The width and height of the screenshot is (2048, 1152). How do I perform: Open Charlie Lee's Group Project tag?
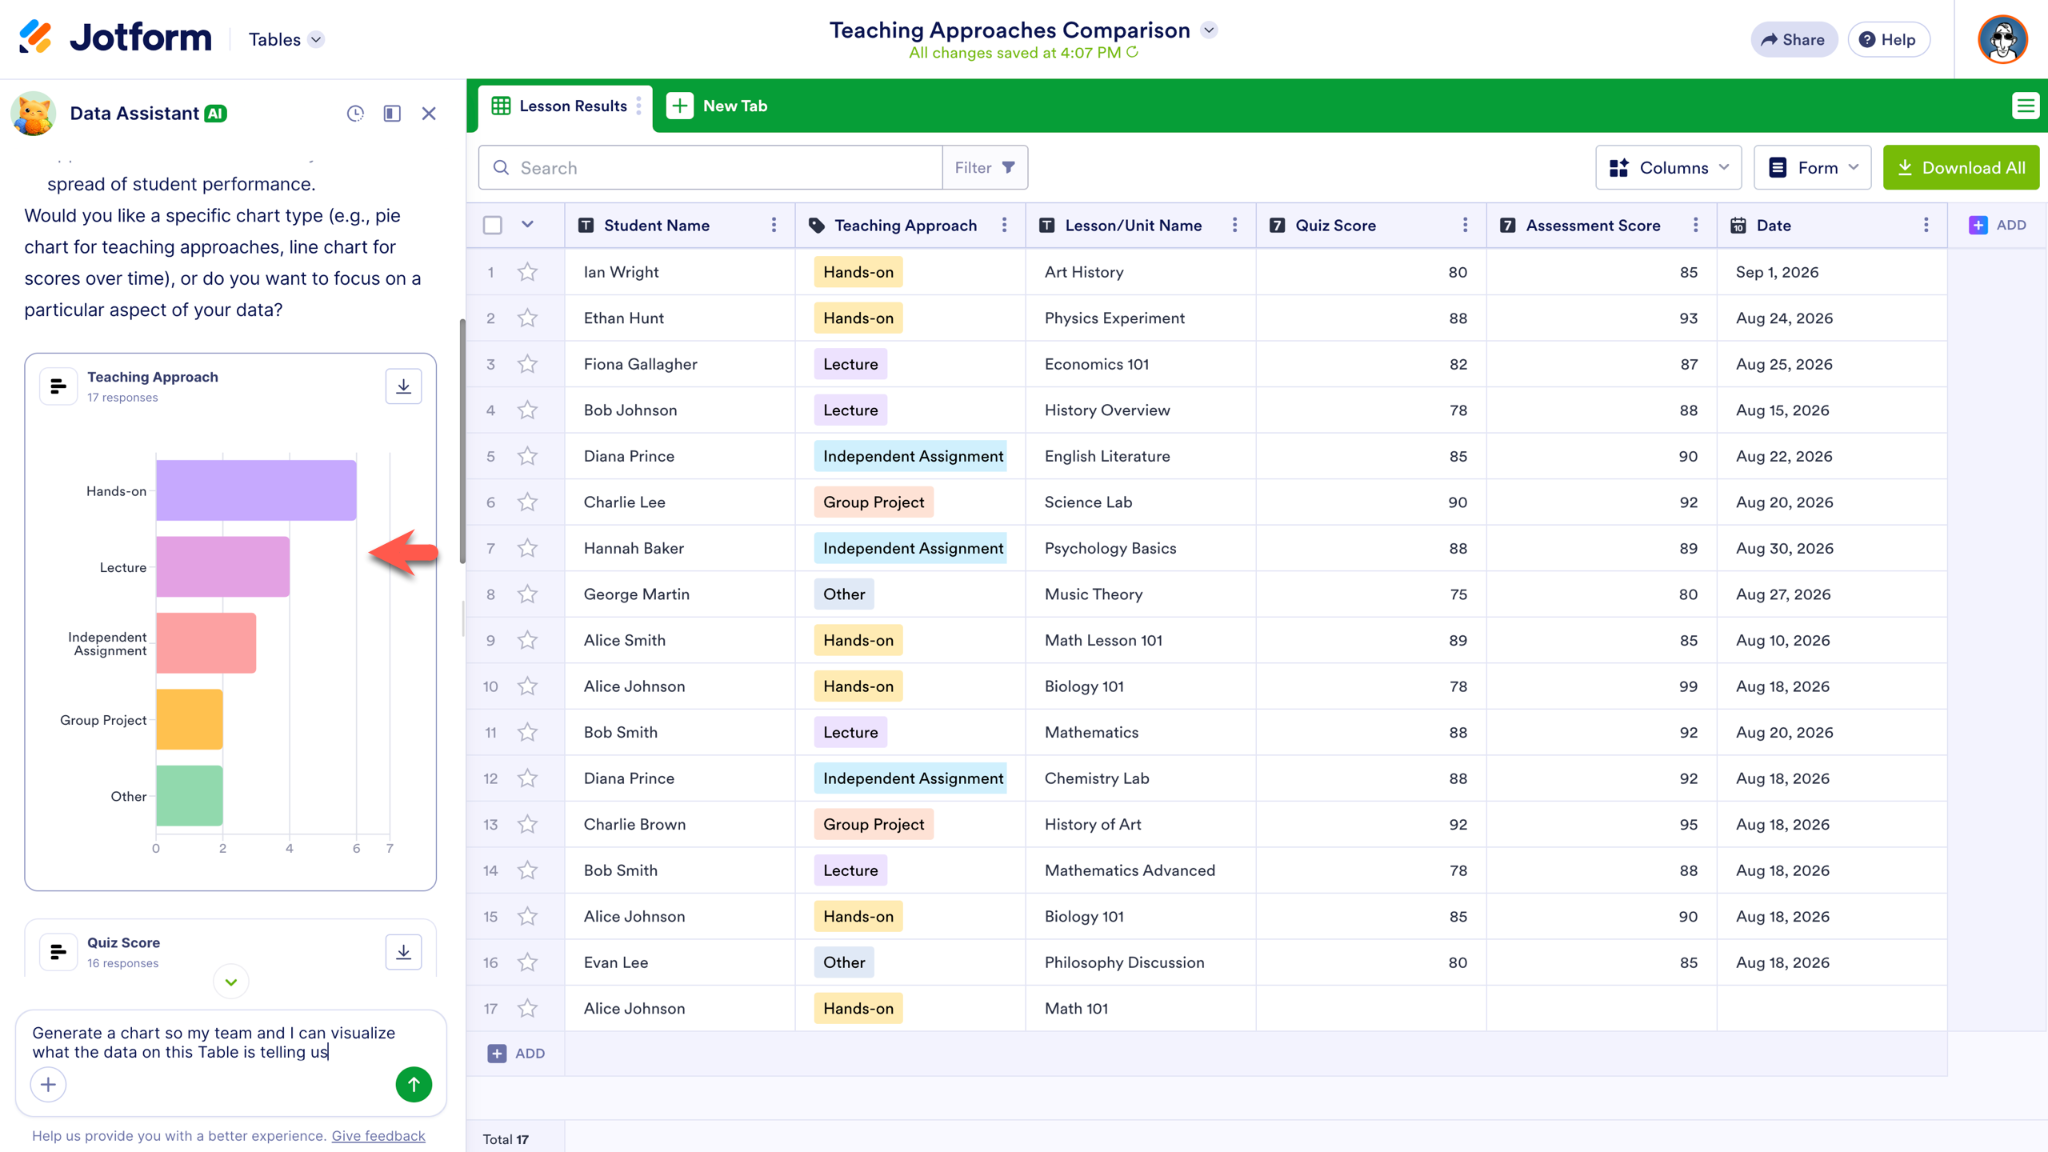pyautogui.click(x=873, y=502)
